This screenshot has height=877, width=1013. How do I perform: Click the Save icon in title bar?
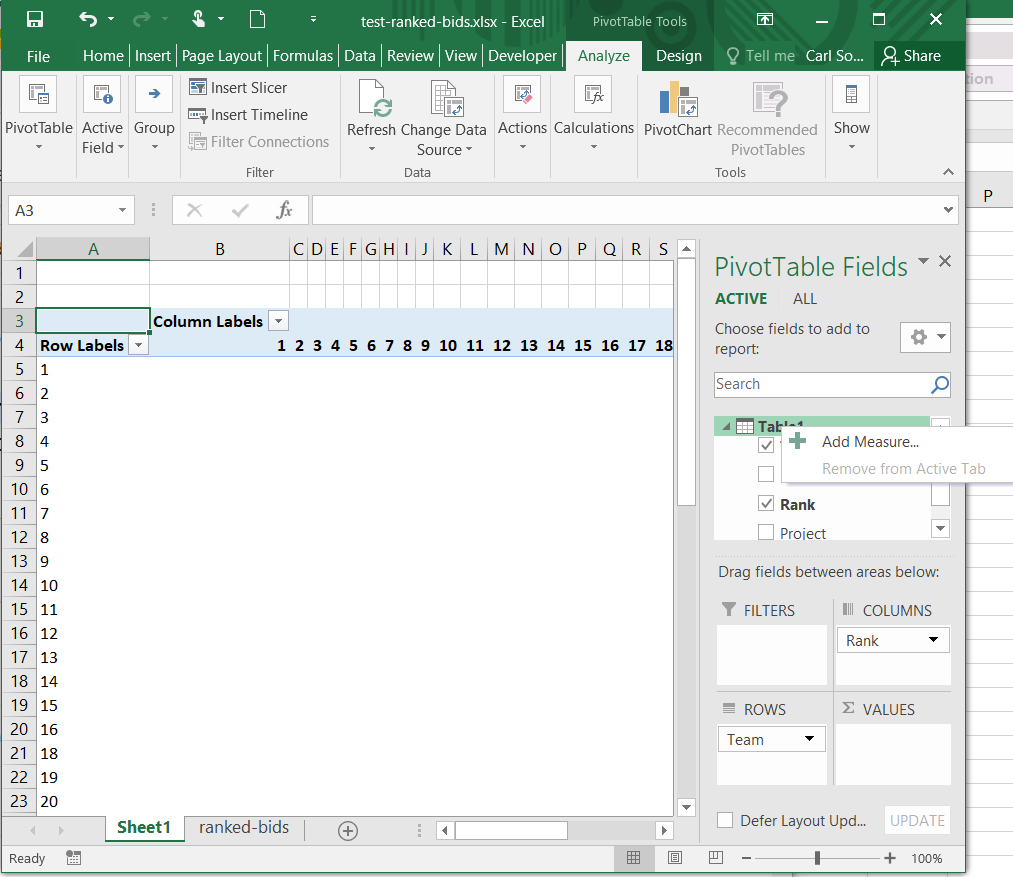[35, 19]
